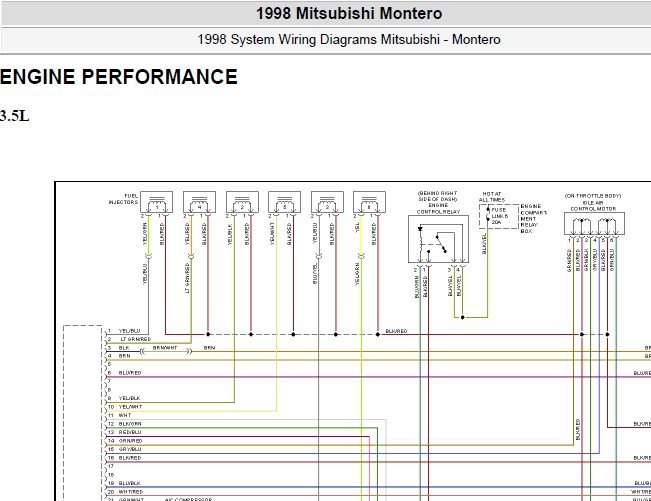Click connector pin row '13 RED/BLU'
651x501 pixels.
(x=124, y=432)
